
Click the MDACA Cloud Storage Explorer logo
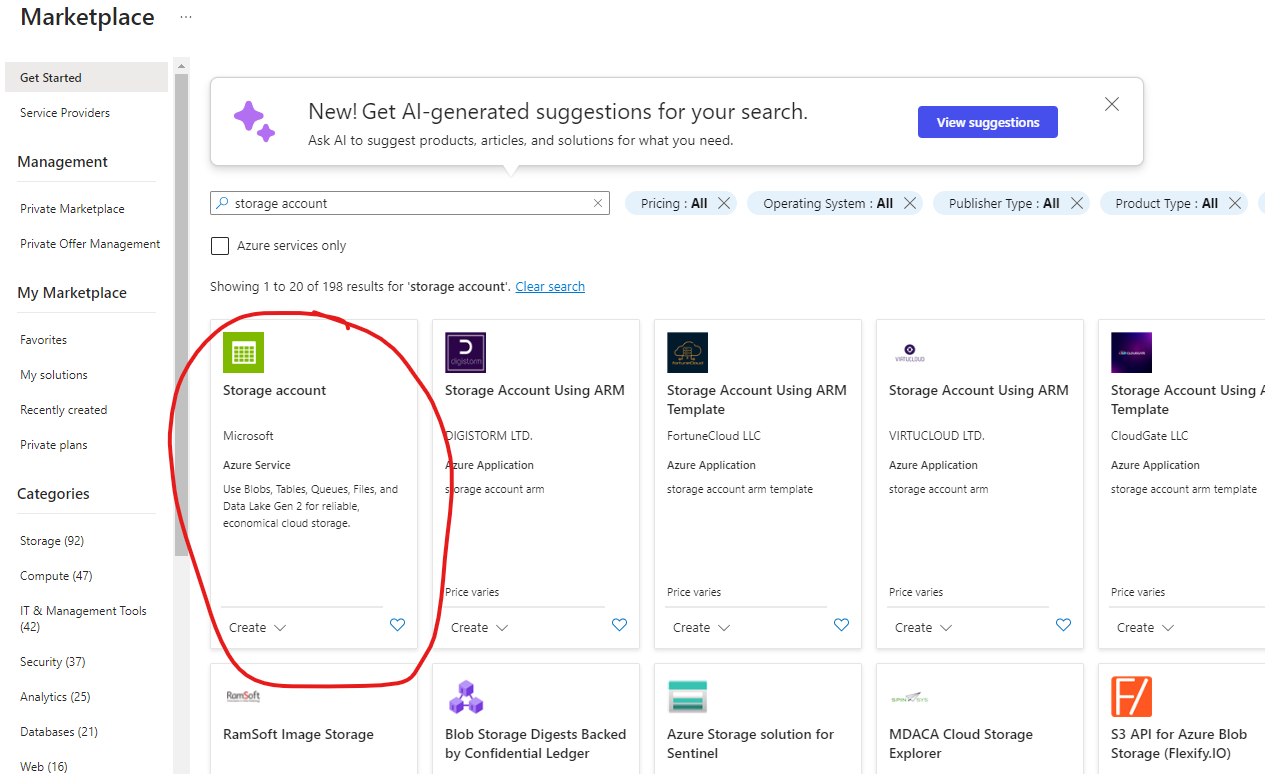coord(909,697)
